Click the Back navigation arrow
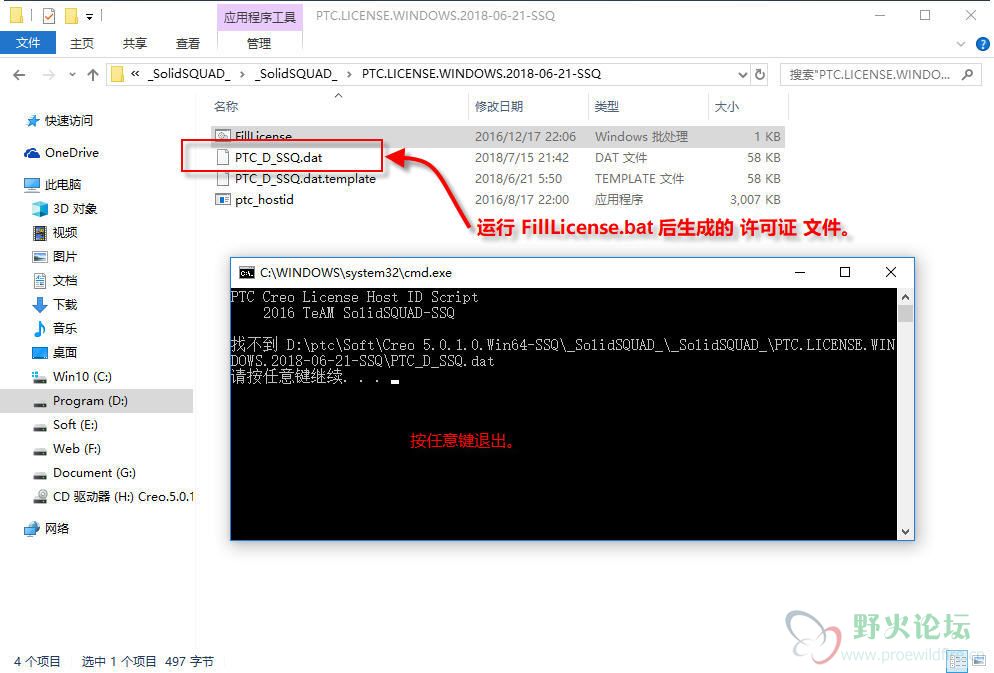The width and height of the screenshot is (994, 673). tap(19, 75)
